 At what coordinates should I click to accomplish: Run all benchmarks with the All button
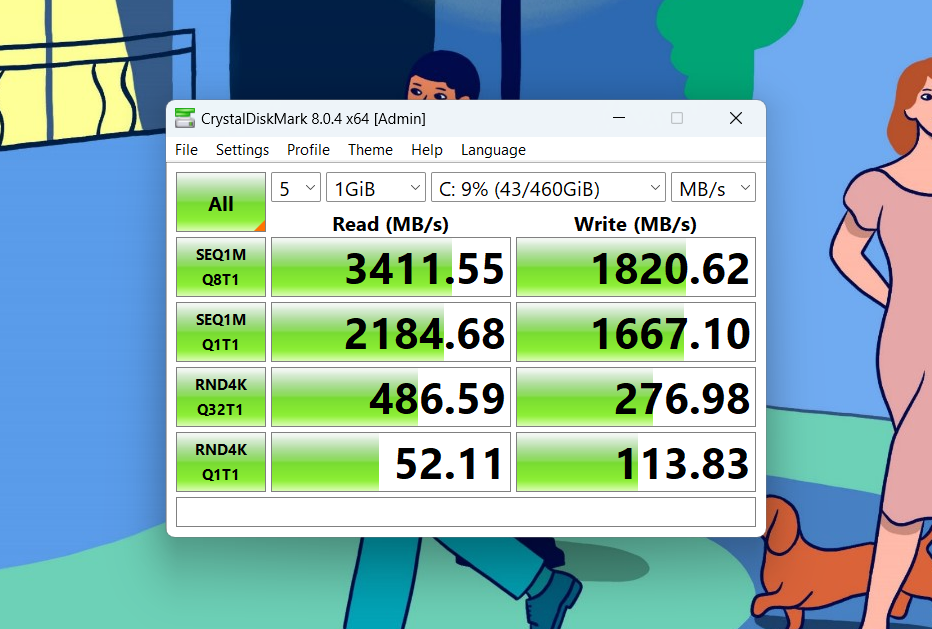pyautogui.click(x=221, y=202)
